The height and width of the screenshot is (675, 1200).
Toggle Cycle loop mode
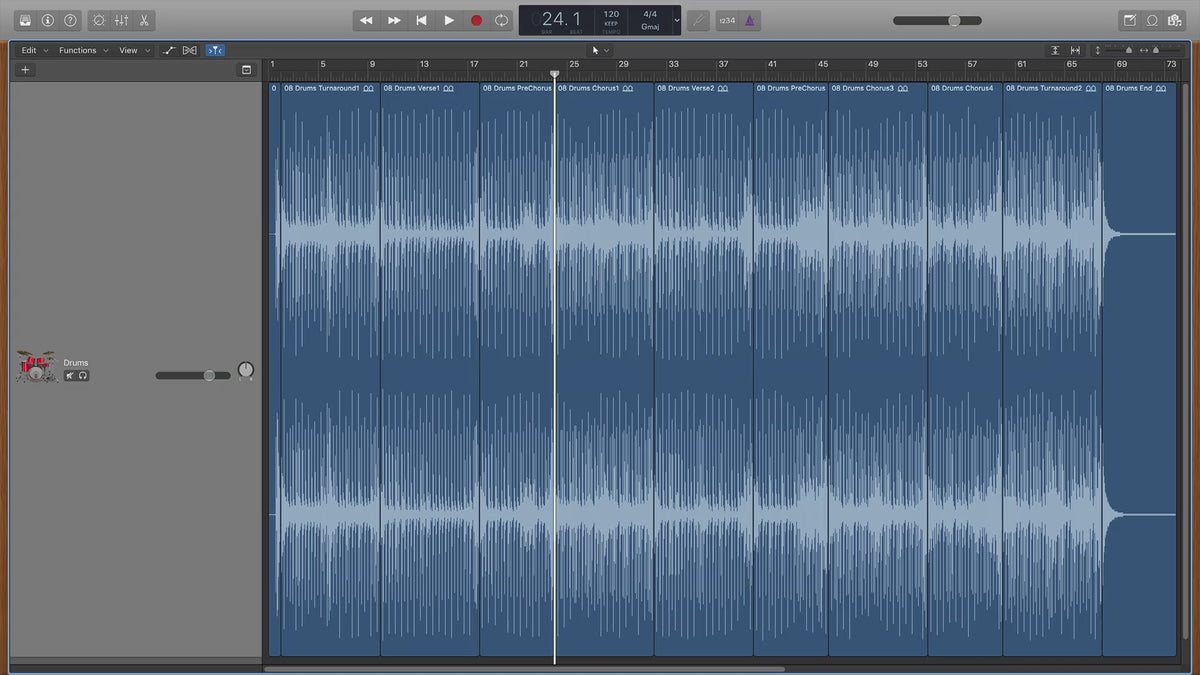point(502,20)
